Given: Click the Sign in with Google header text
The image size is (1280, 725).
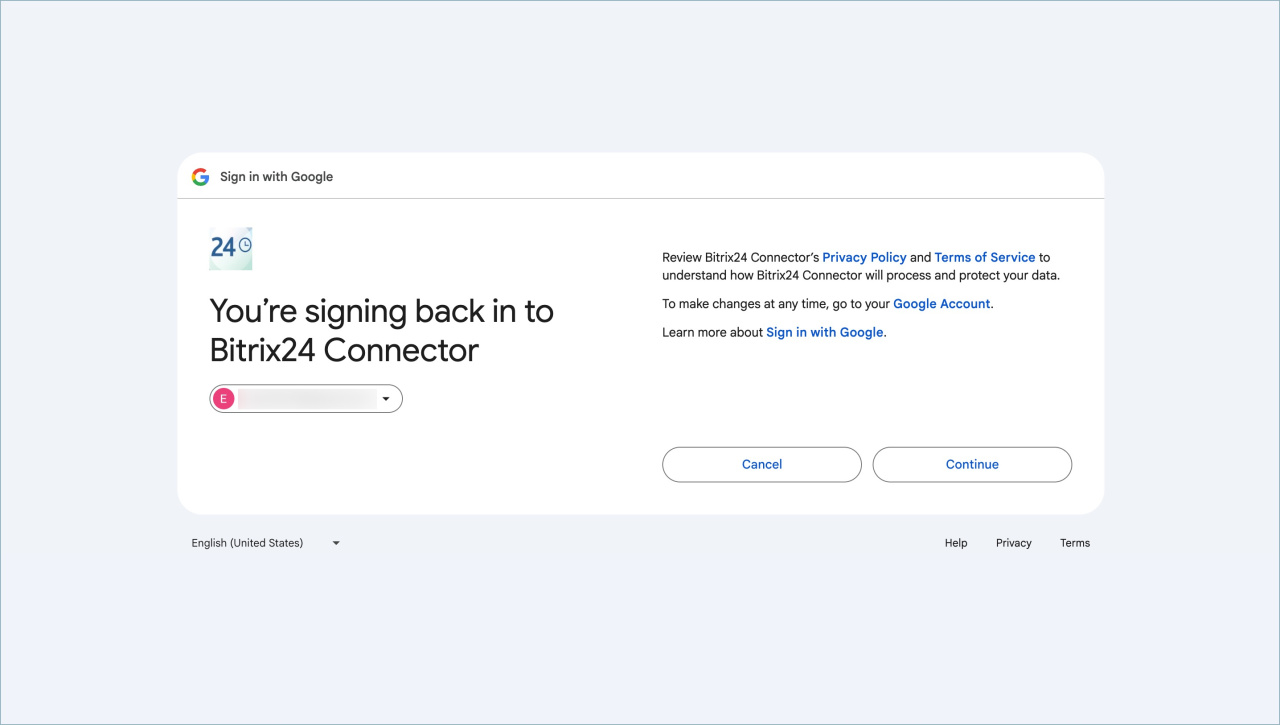Looking at the screenshot, I should pos(276,177).
